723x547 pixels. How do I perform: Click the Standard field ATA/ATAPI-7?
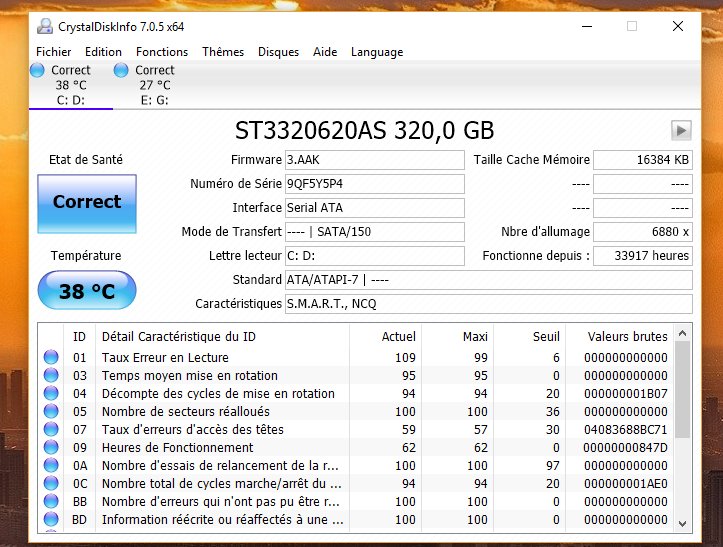pos(489,279)
